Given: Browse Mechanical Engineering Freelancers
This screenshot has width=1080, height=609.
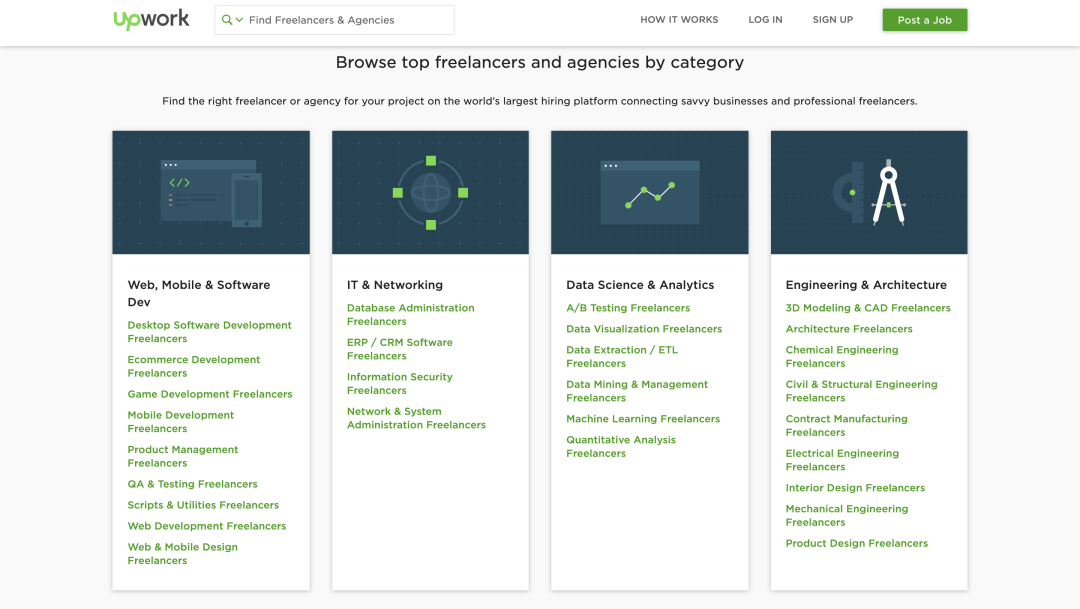Looking at the screenshot, I should (x=847, y=515).
